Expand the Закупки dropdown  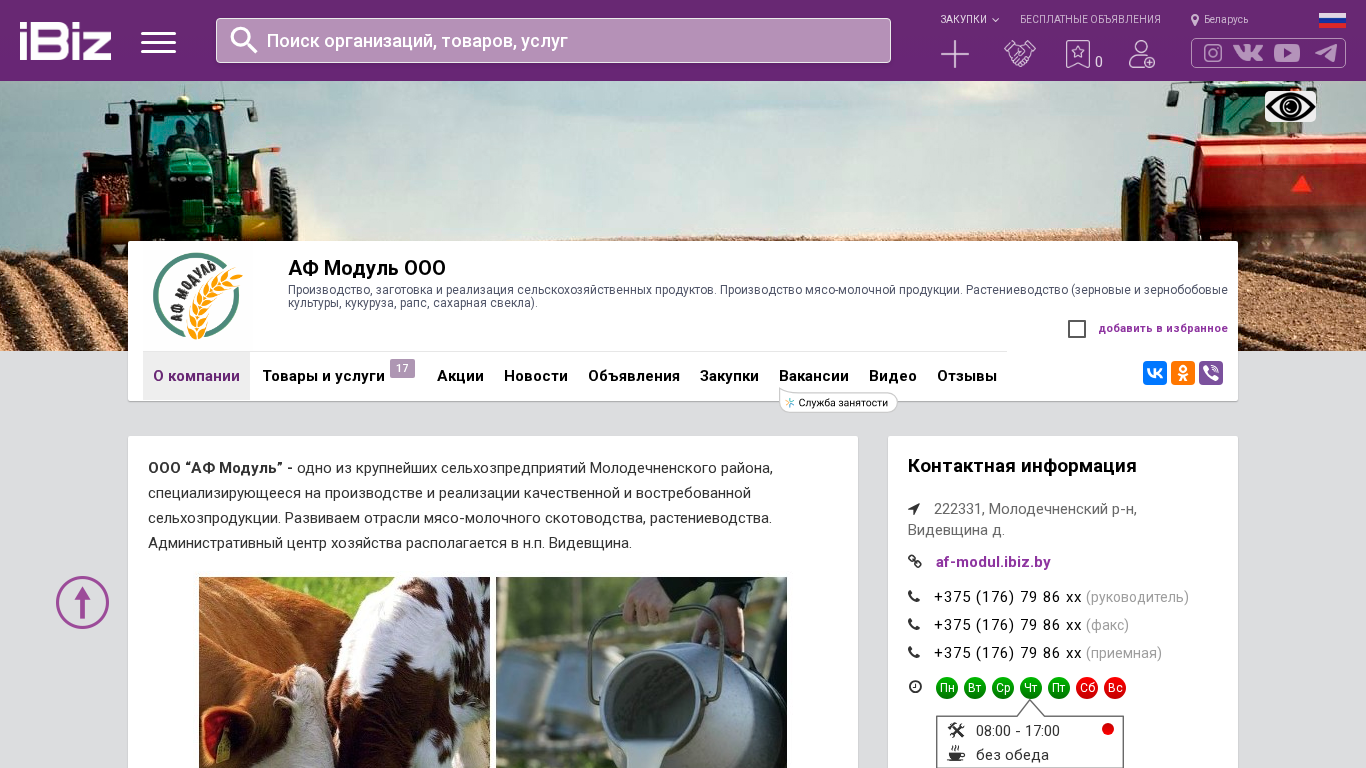point(969,19)
